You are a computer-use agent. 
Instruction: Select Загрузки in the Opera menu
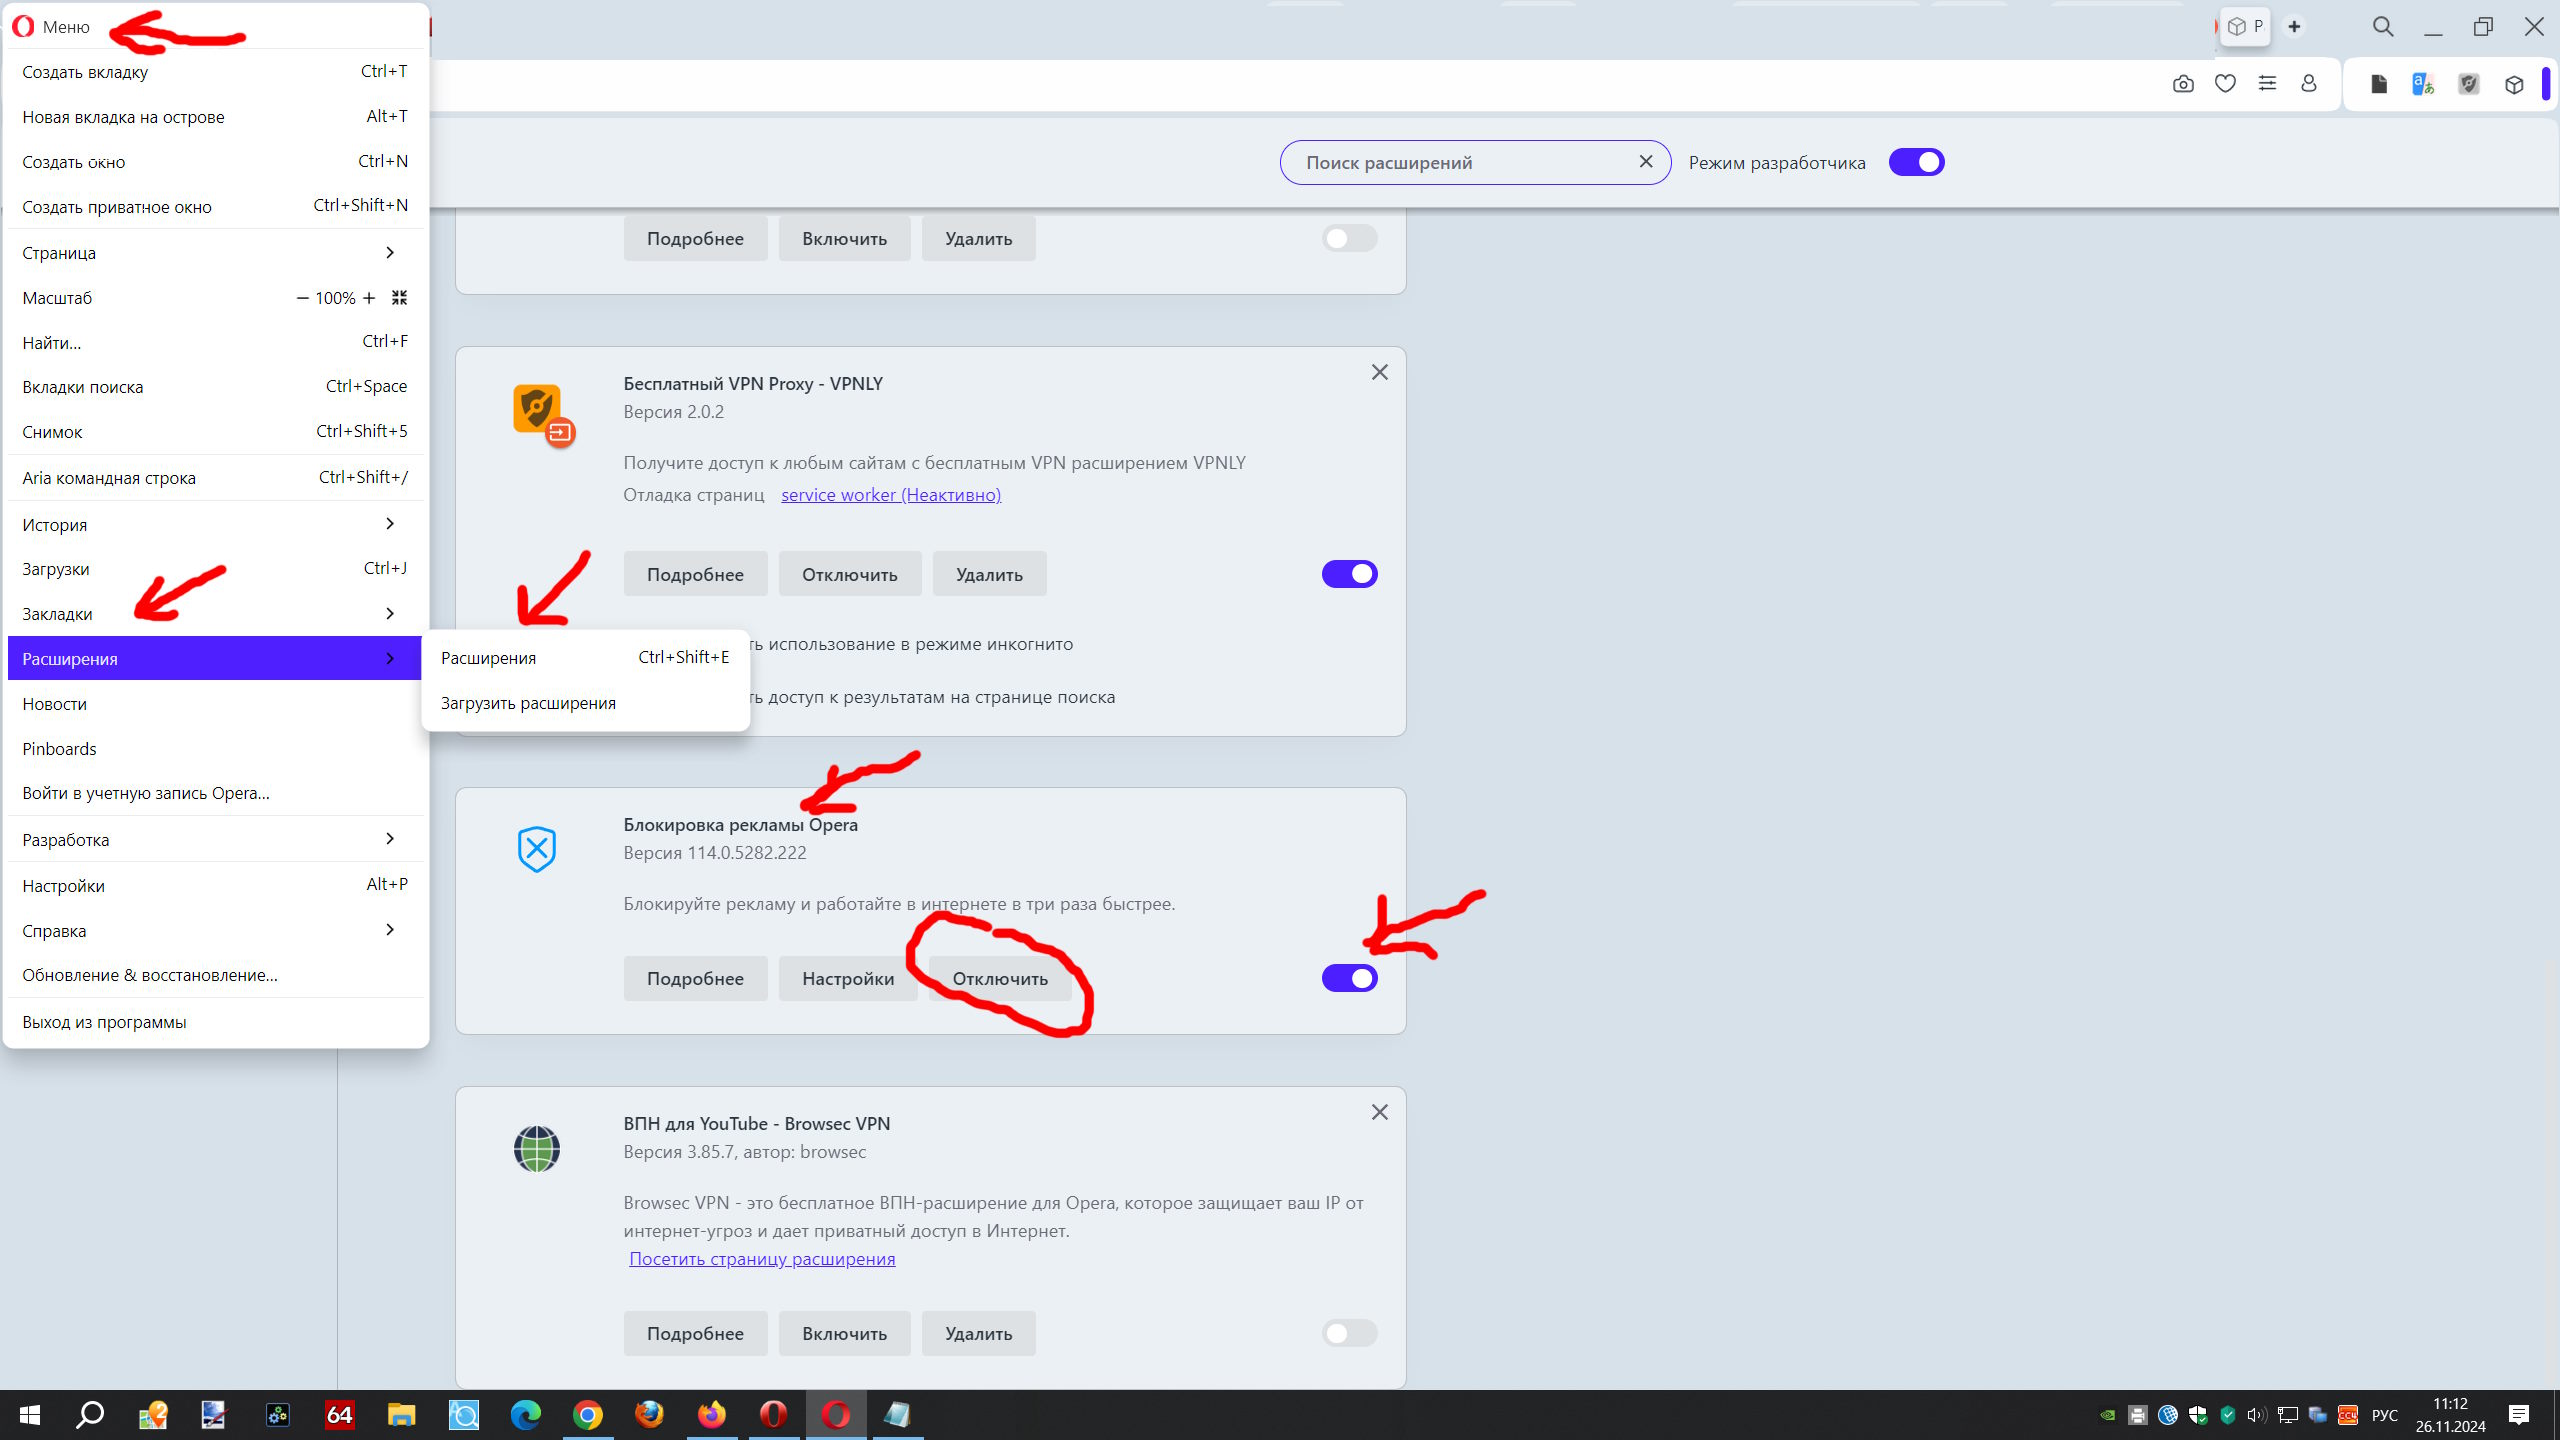point(215,568)
